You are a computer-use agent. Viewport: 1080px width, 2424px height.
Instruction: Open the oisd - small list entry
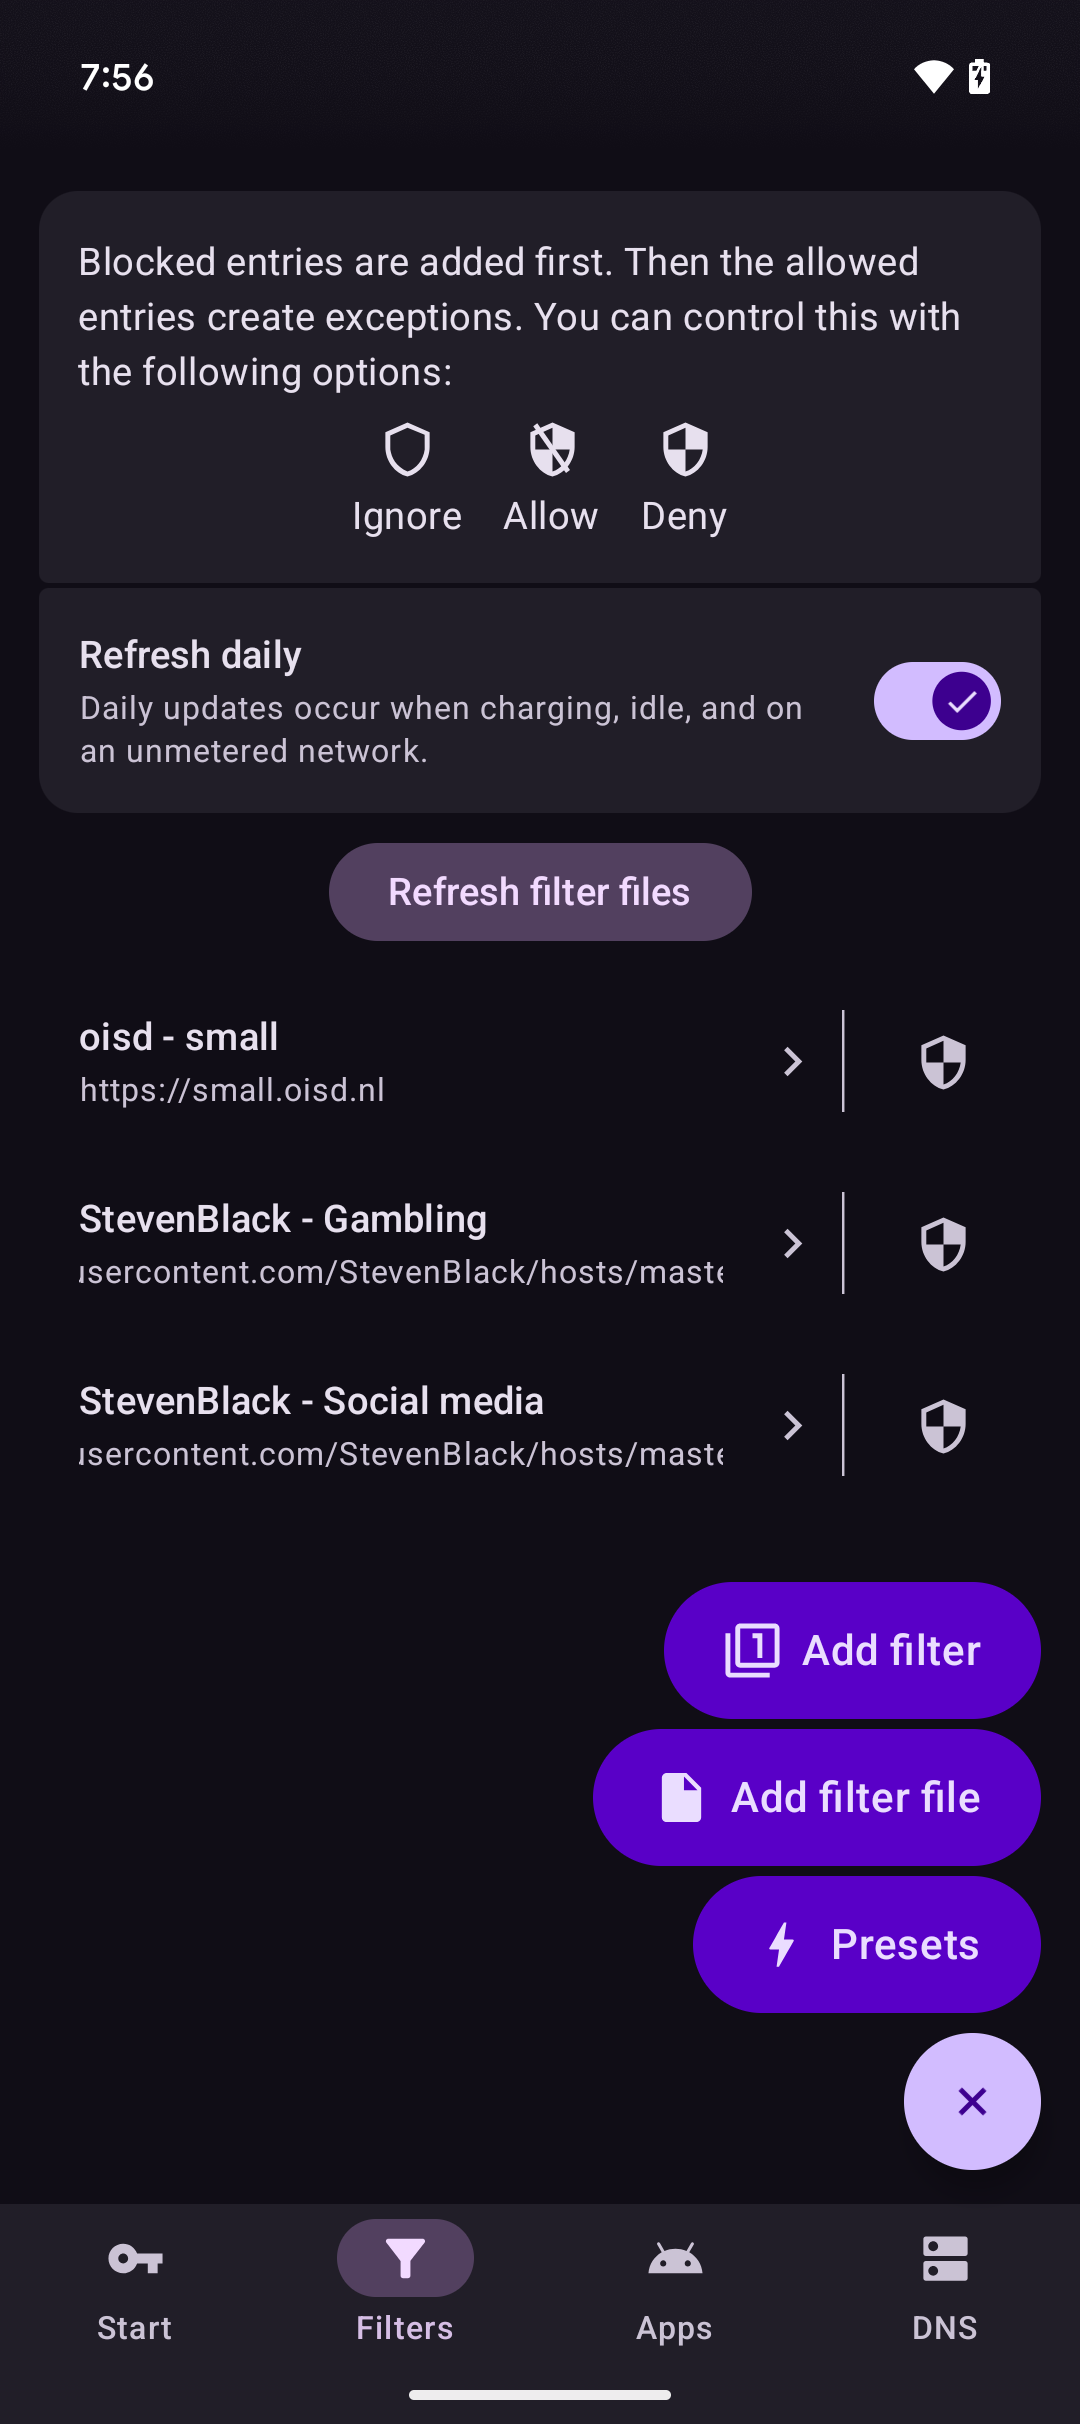400,1061
